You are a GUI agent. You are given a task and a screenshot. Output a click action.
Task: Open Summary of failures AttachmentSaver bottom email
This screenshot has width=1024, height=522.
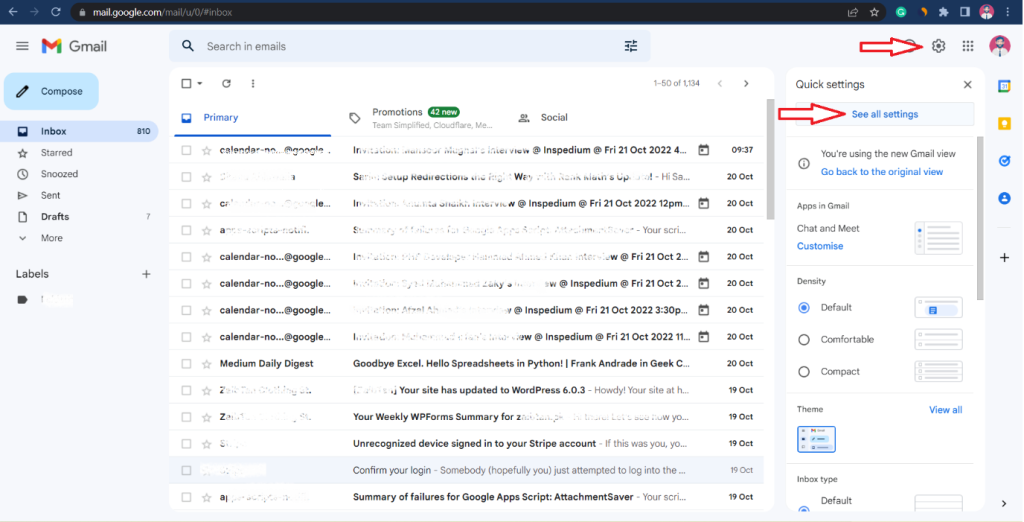click(x=466, y=497)
